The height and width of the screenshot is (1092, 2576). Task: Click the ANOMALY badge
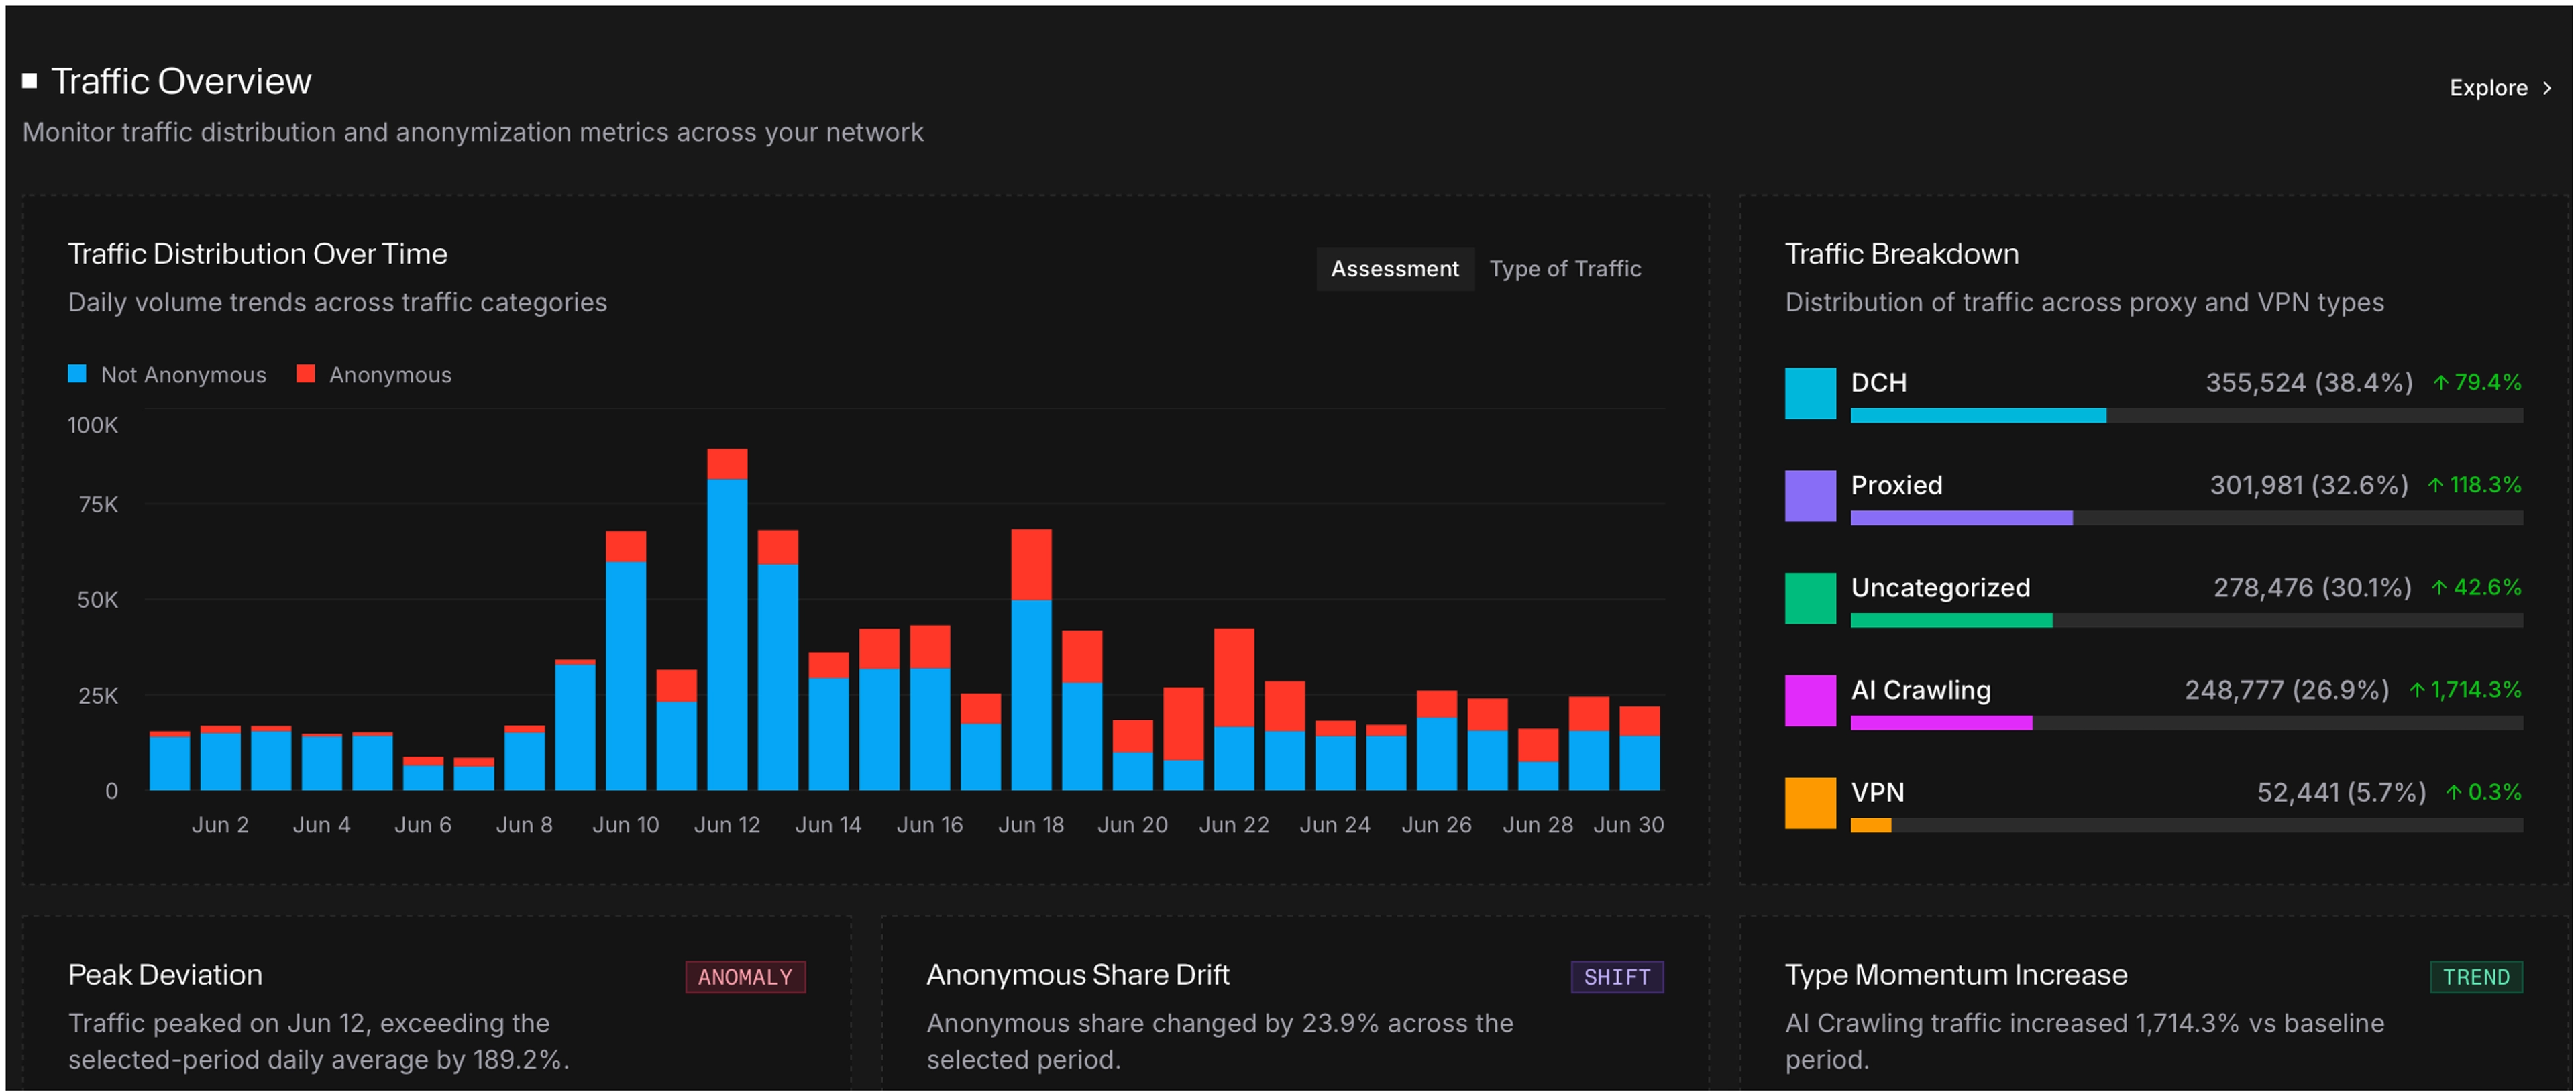[x=745, y=977]
